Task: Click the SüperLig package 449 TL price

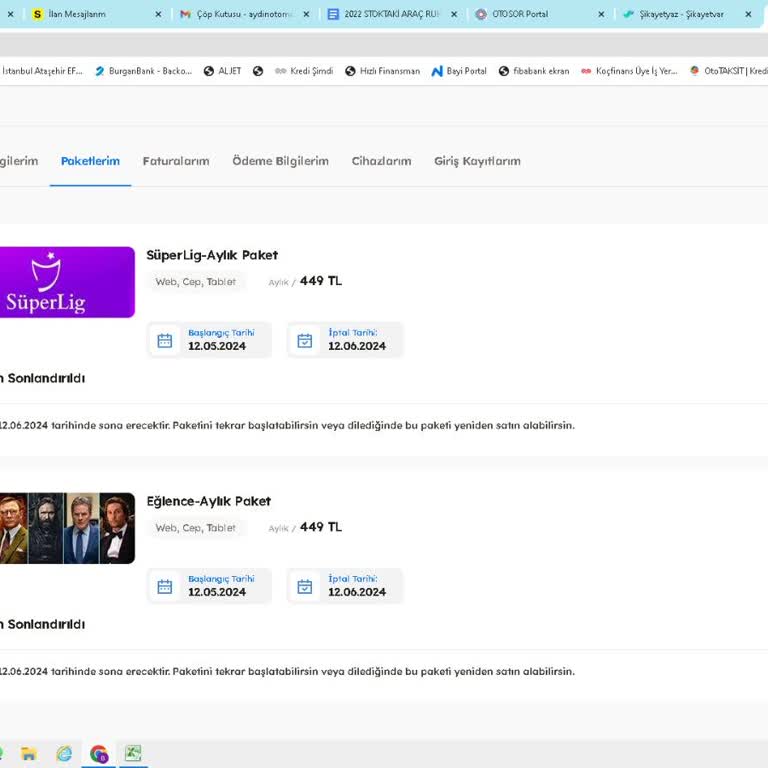Action: point(321,281)
